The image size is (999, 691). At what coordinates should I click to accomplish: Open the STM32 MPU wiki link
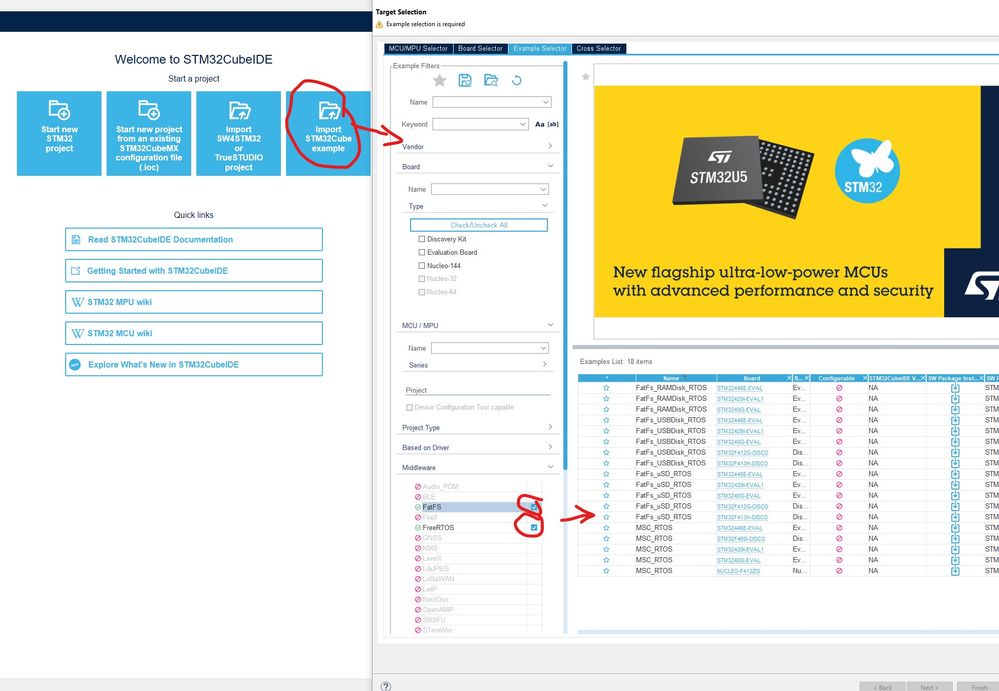tap(194, 302)
